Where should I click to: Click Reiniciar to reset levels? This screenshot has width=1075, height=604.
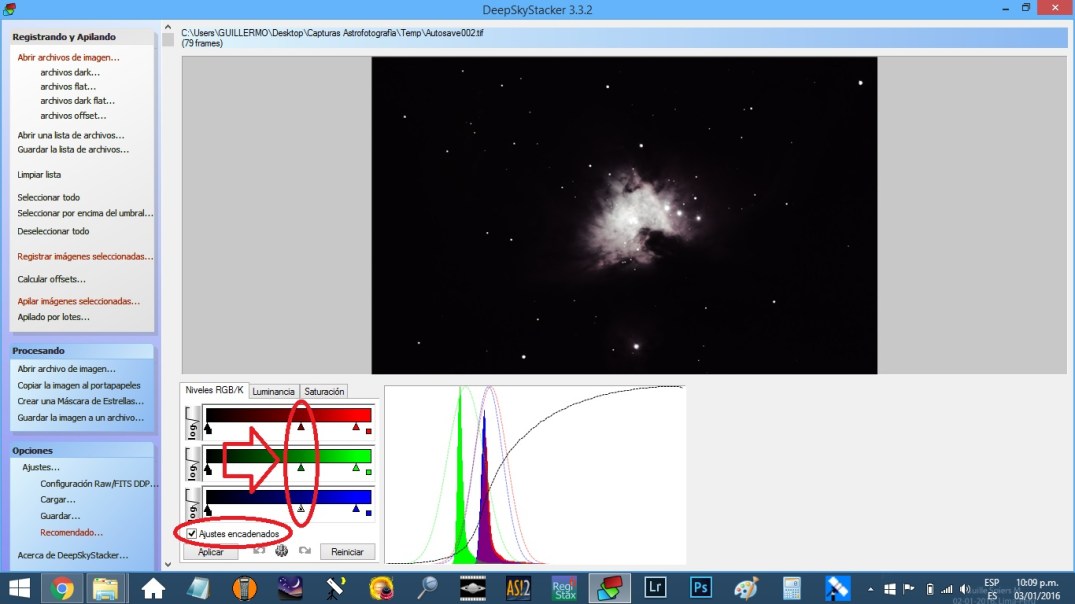pyautogui.click(x=346, y=551)
